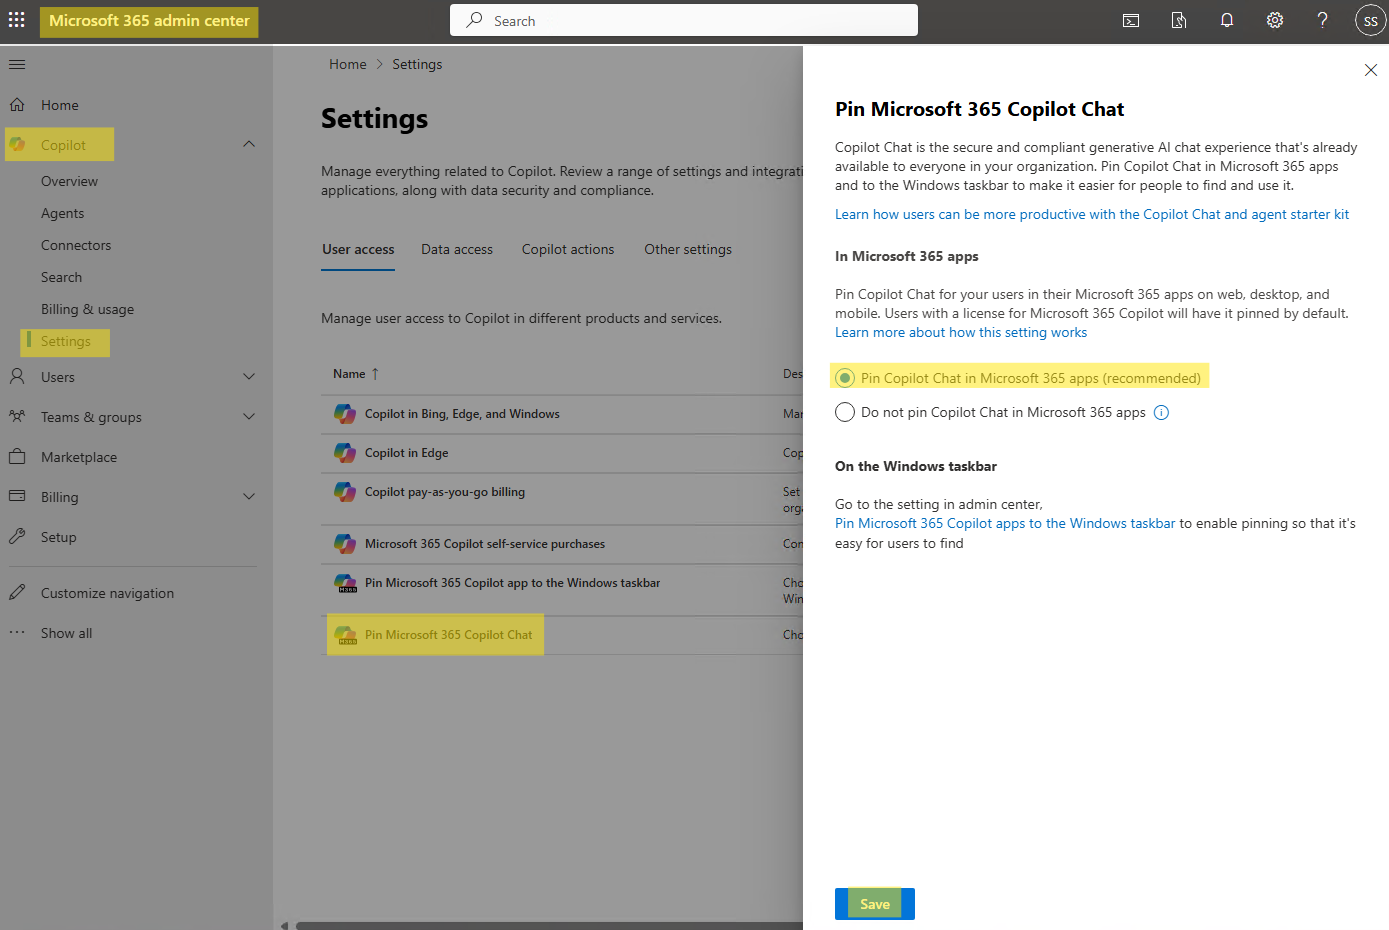
Task: Open the SS account avatar
Action: tap(1370, 20)
